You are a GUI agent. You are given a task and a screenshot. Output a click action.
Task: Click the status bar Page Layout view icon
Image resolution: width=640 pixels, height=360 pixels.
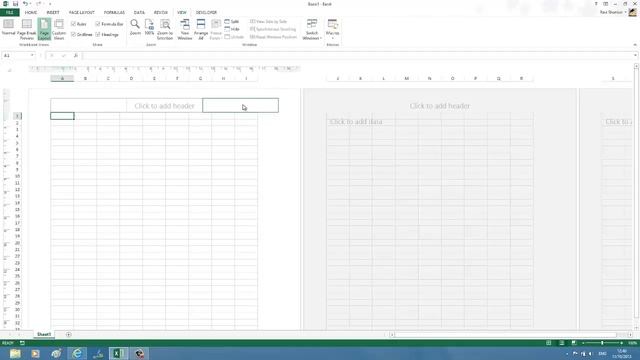[x=562, y=343]
